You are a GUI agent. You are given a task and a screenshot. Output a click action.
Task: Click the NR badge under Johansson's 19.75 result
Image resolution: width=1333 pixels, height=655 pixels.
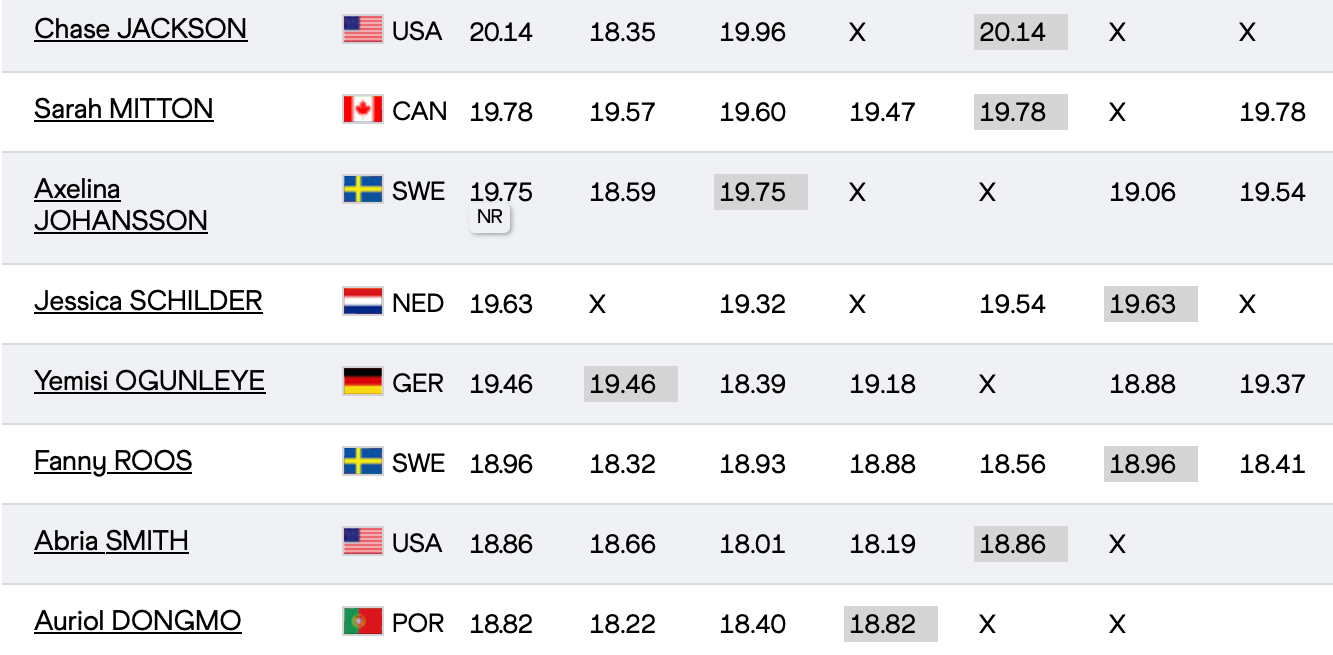click(x=490, y=217)
